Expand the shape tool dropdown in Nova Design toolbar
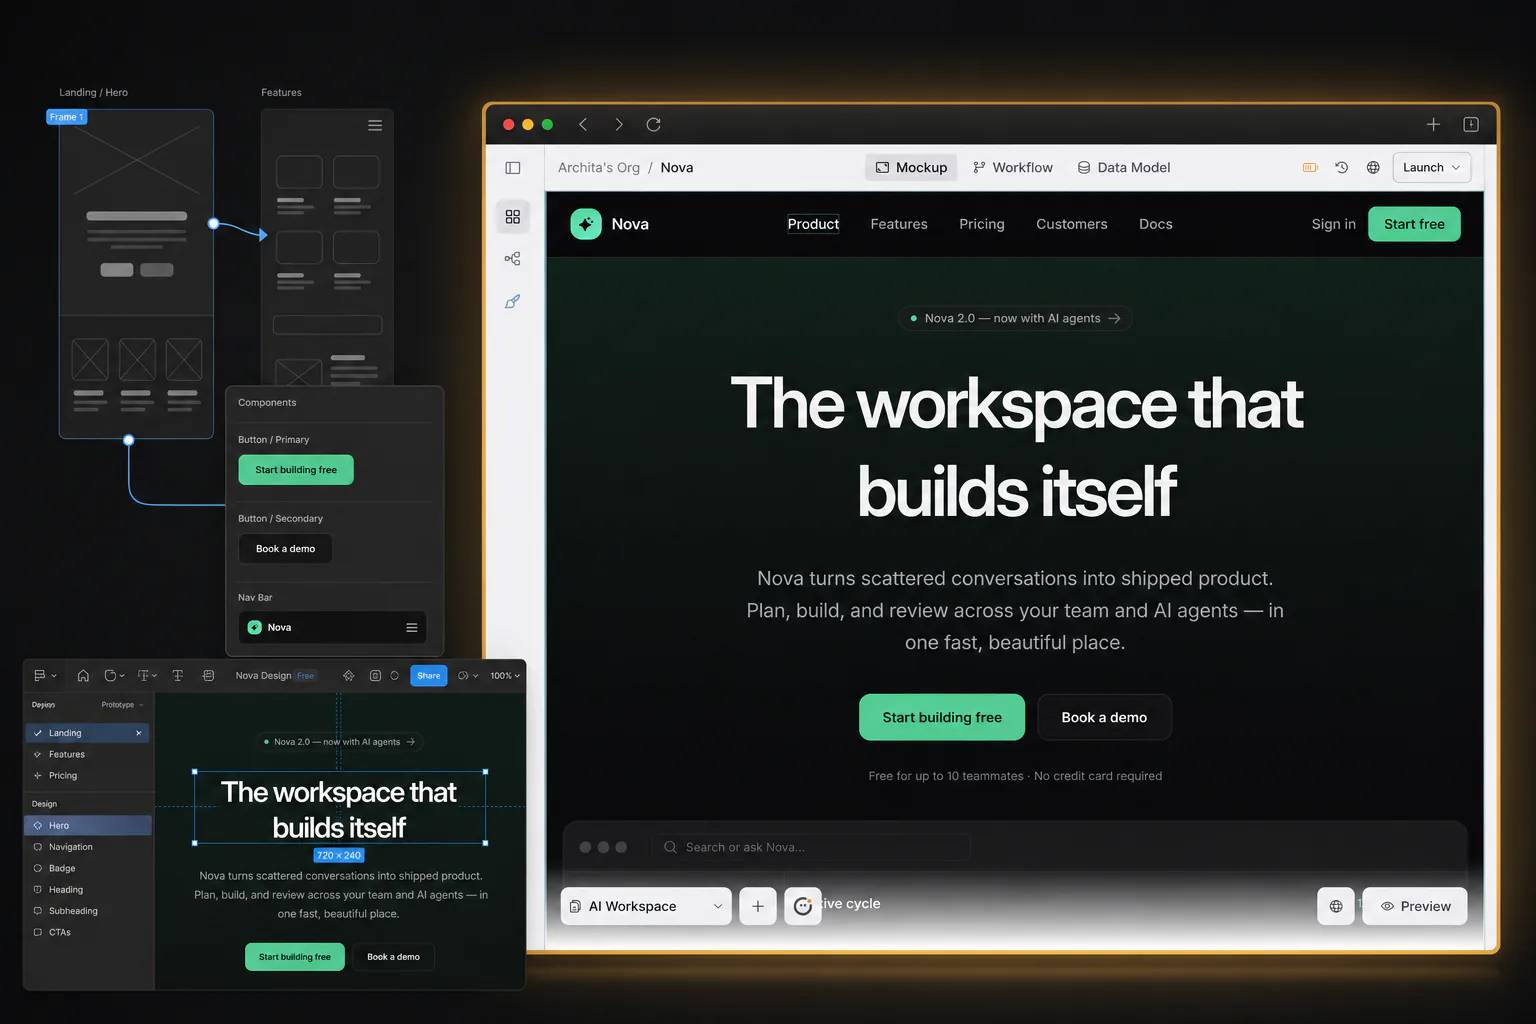The width and height of the screenshot is (1536, 1024). [x=114, y=676]
